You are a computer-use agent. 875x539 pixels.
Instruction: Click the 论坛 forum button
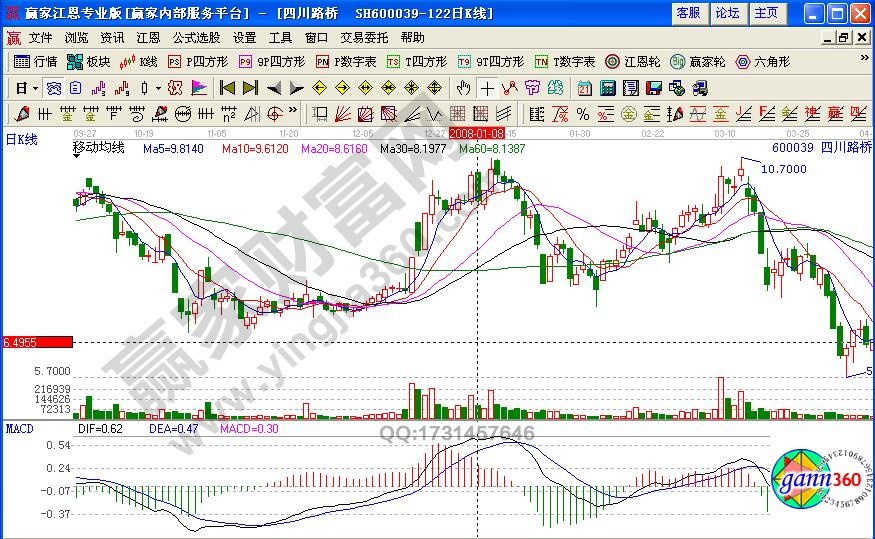728,13
